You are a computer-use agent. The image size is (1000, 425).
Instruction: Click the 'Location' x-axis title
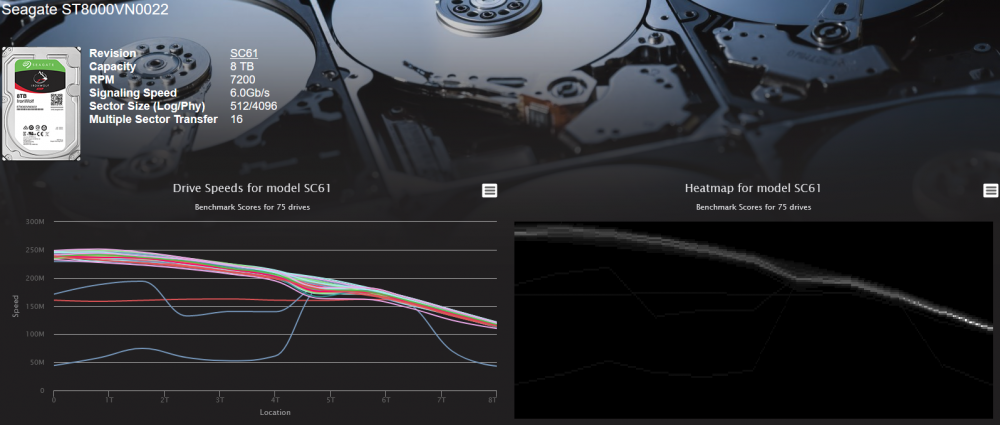(x=275, y=412)
